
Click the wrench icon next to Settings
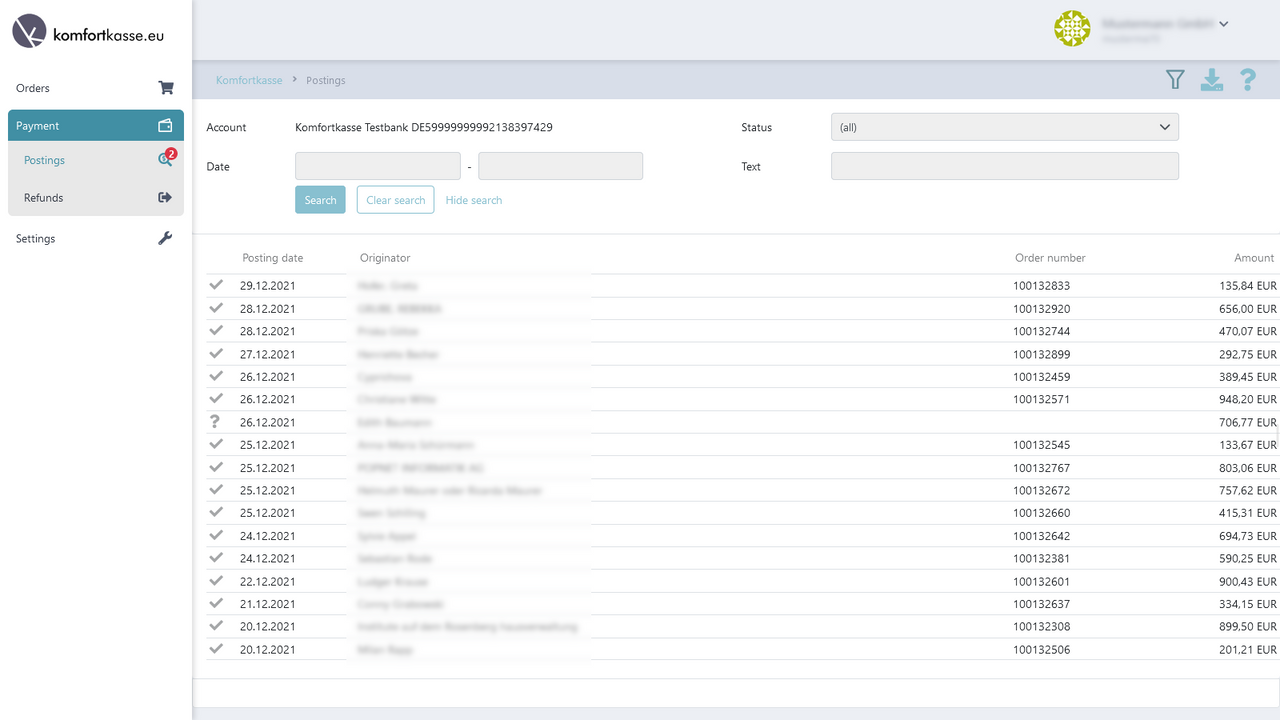(x=164, y=238)
